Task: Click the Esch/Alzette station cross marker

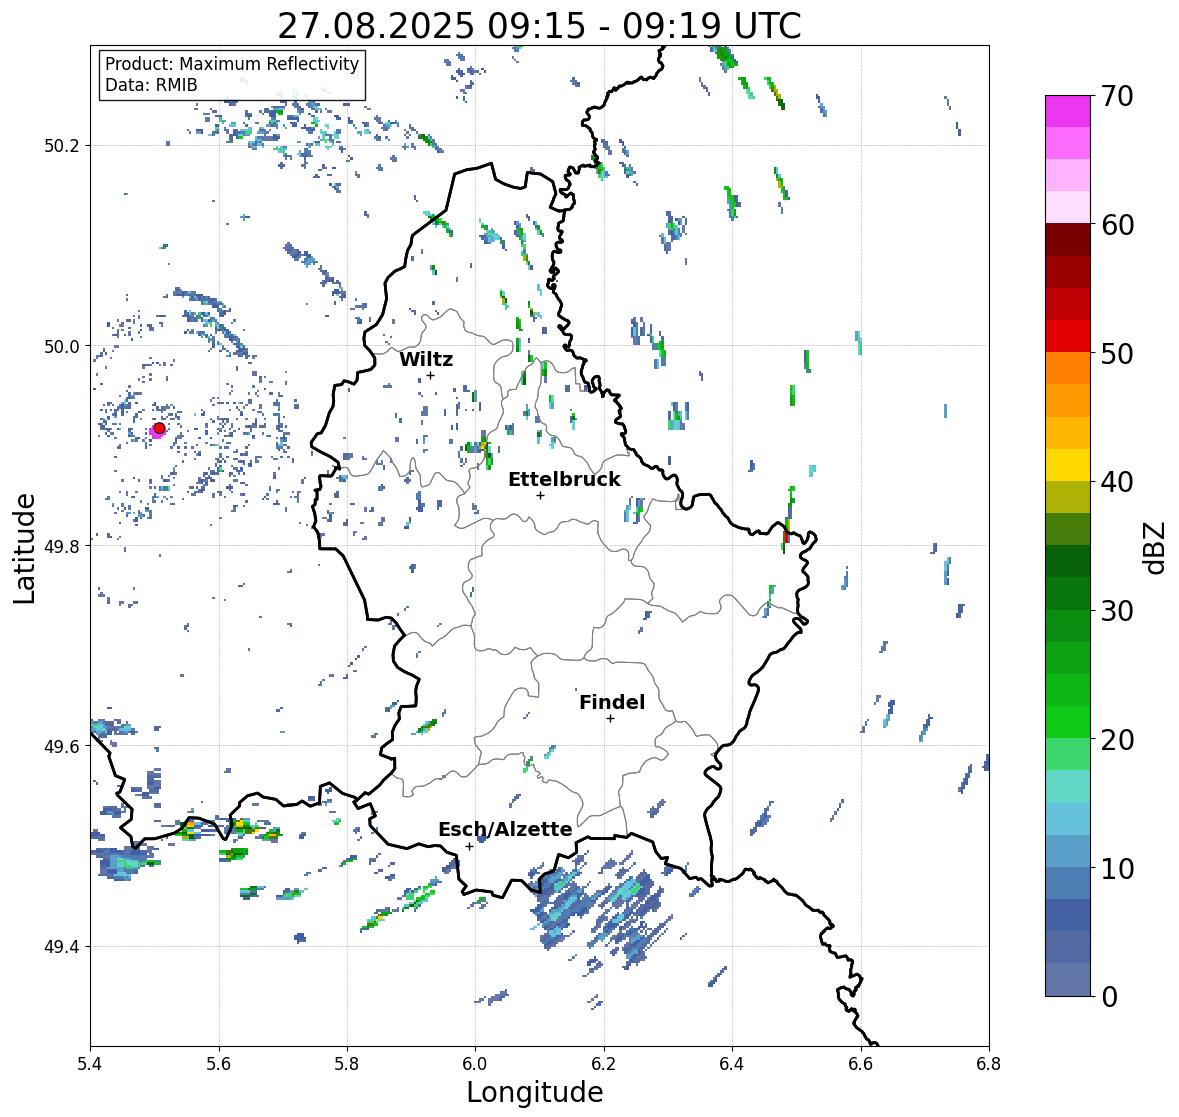Action: pyautogui.click(x=469, y=846)
